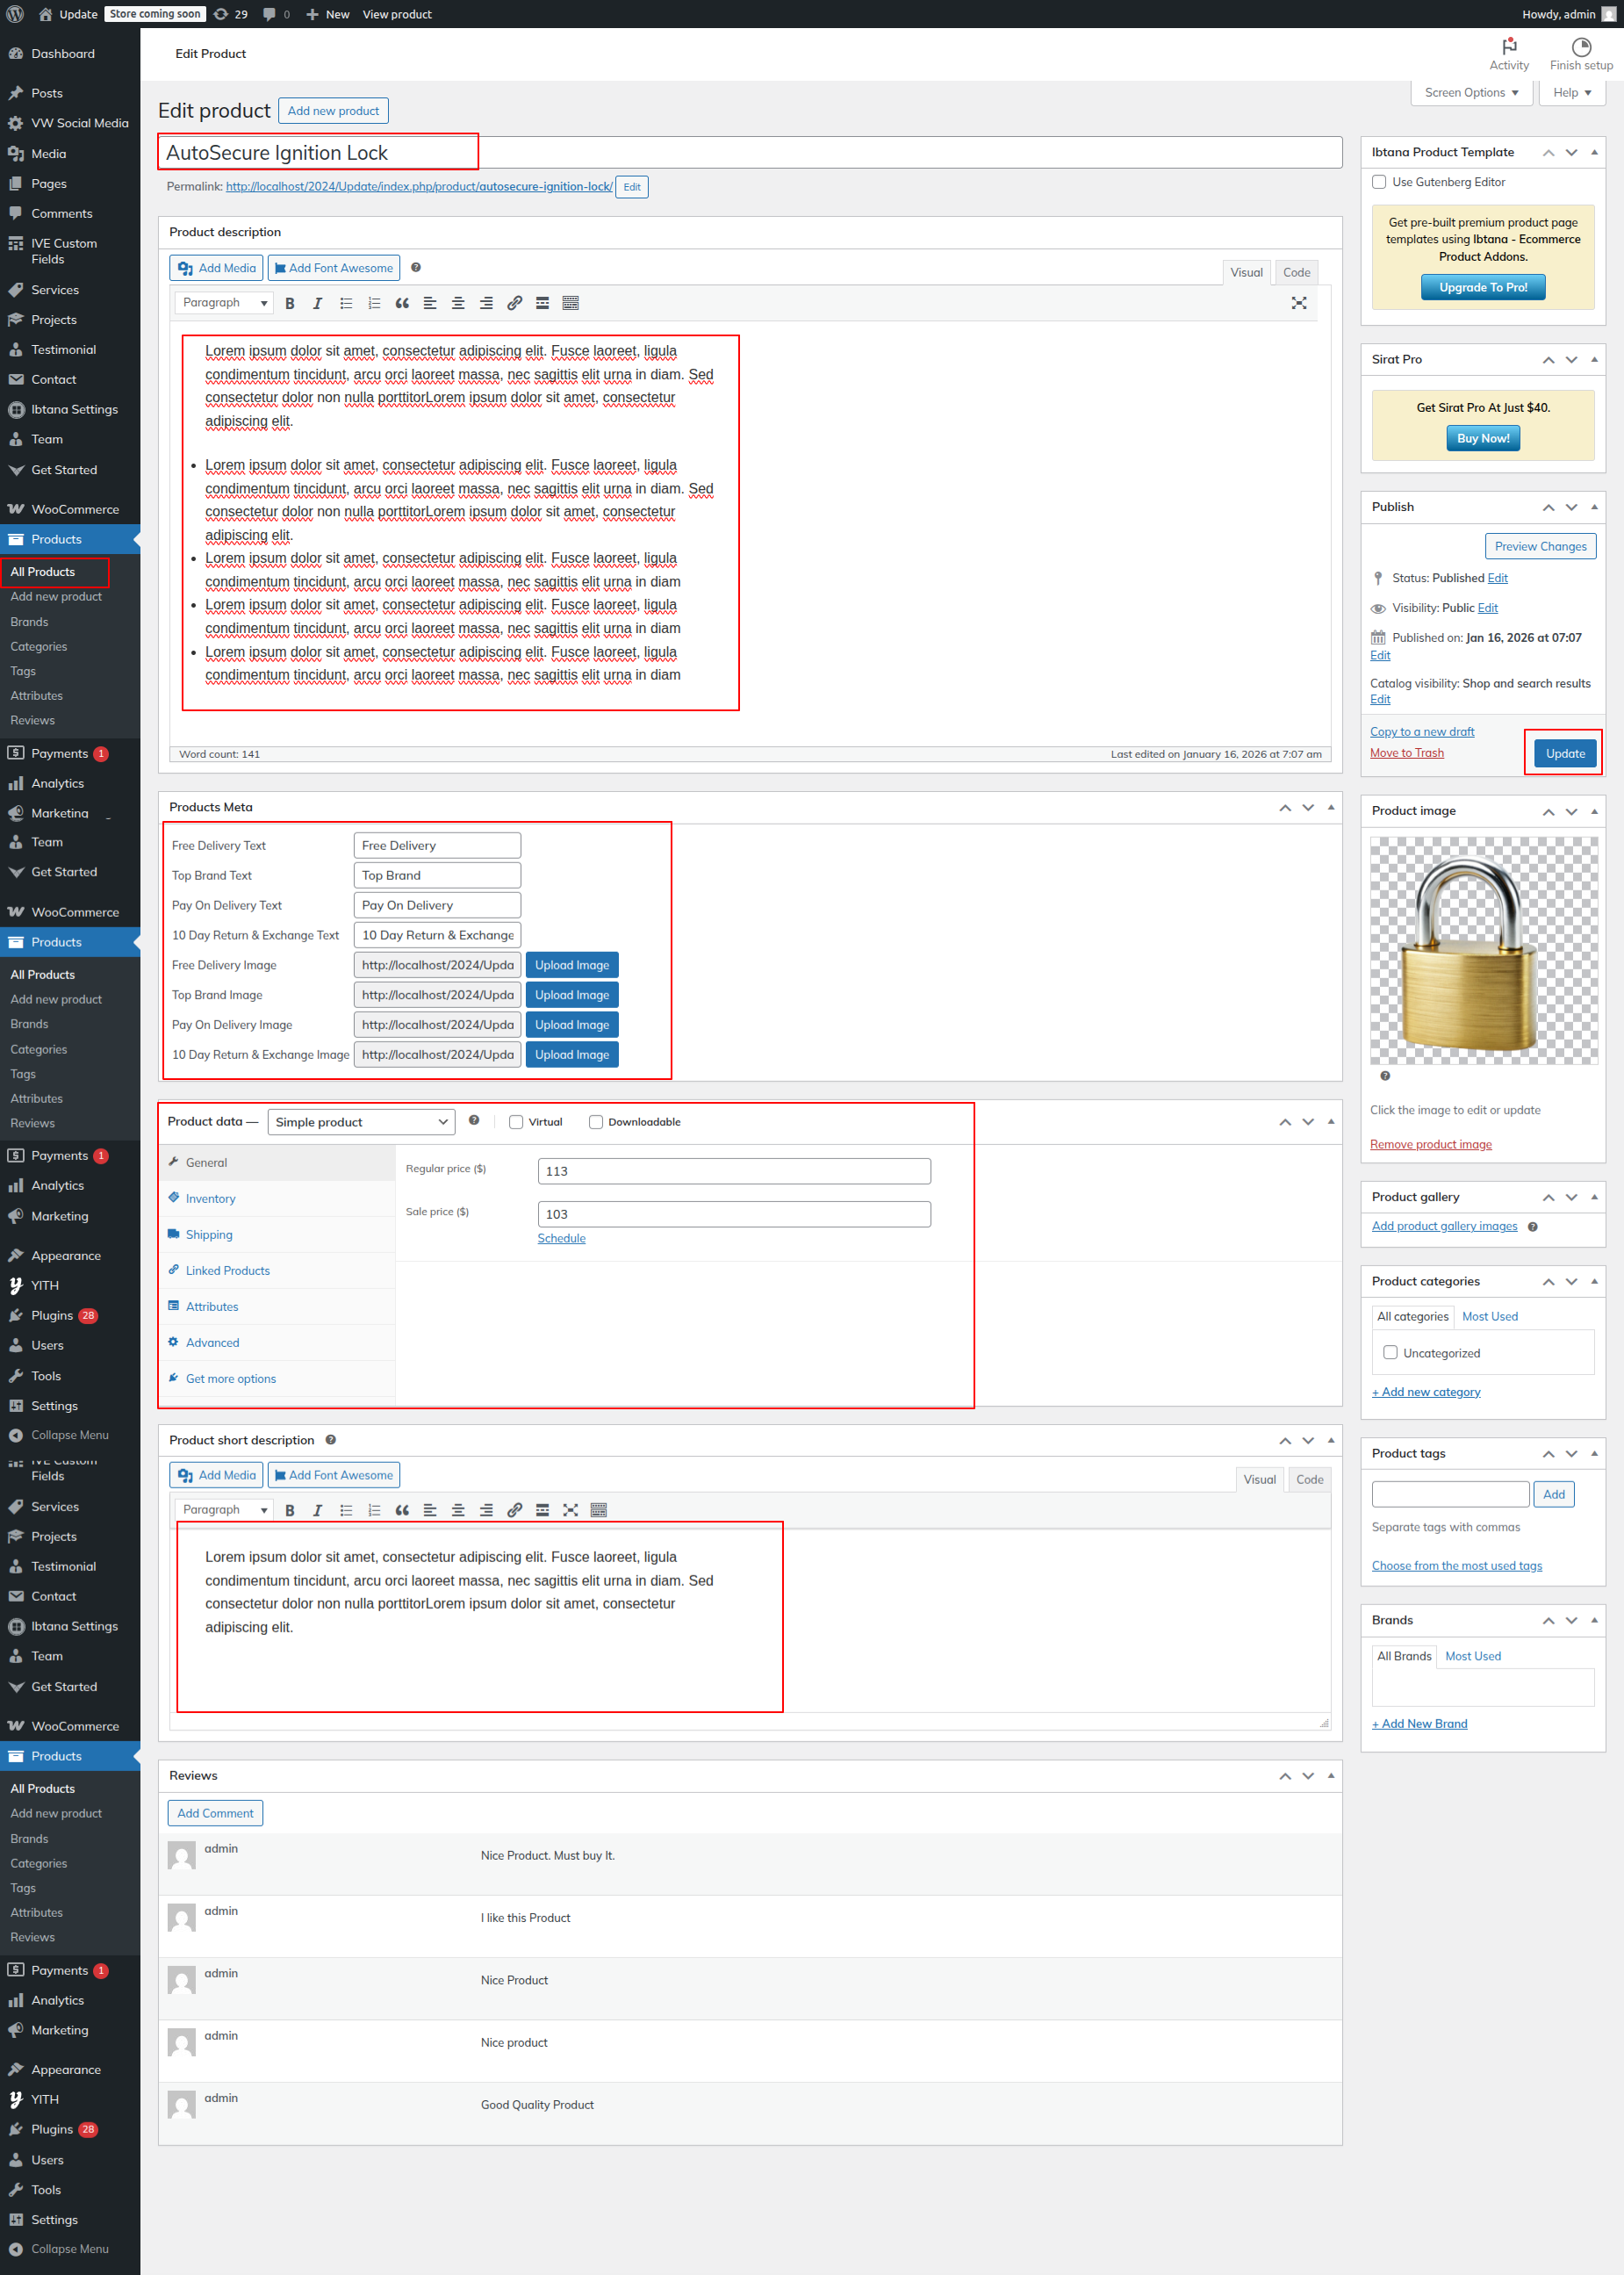Click bulleted list icon in description toolbar

click(346, 303)
